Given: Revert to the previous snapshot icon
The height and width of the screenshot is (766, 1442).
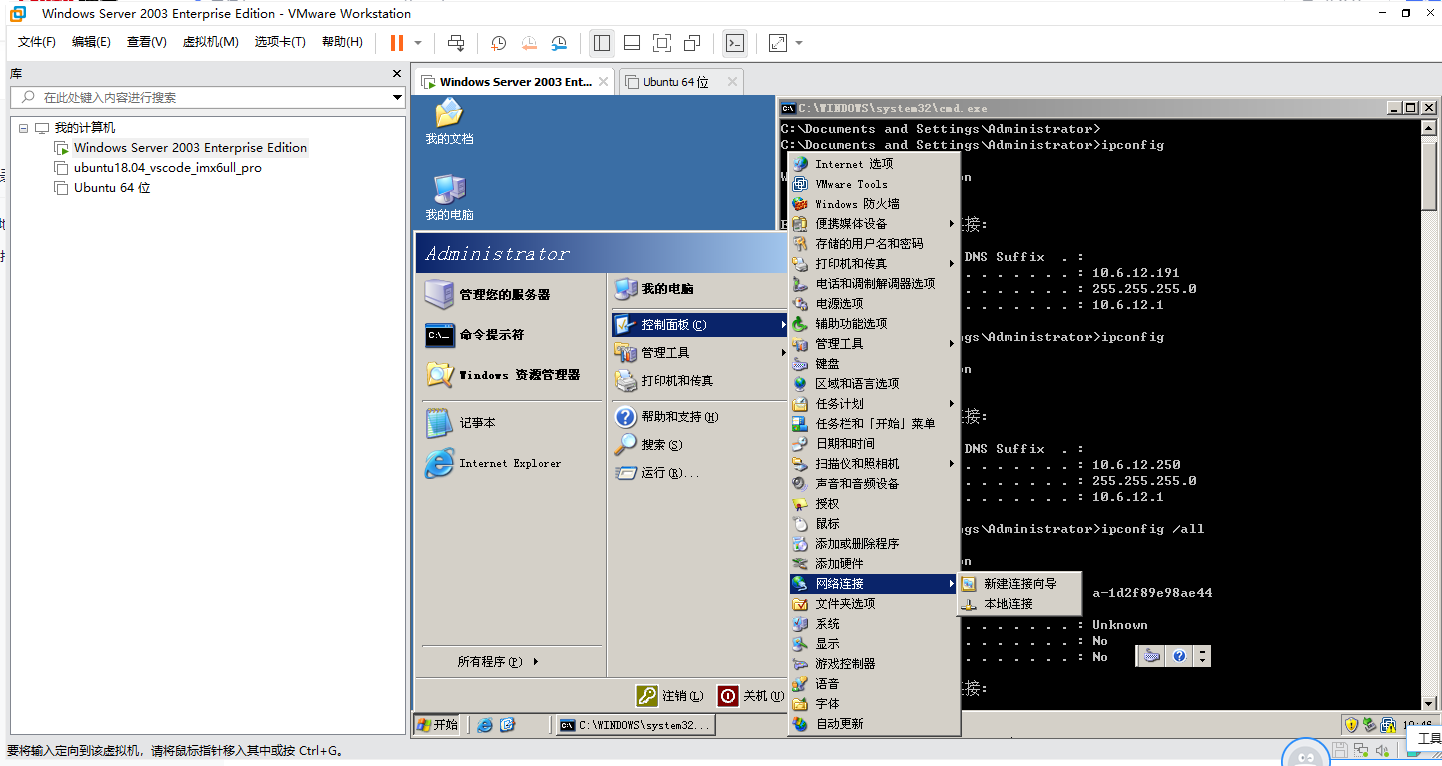Looking at the screenshot, I should pos(529,43).
